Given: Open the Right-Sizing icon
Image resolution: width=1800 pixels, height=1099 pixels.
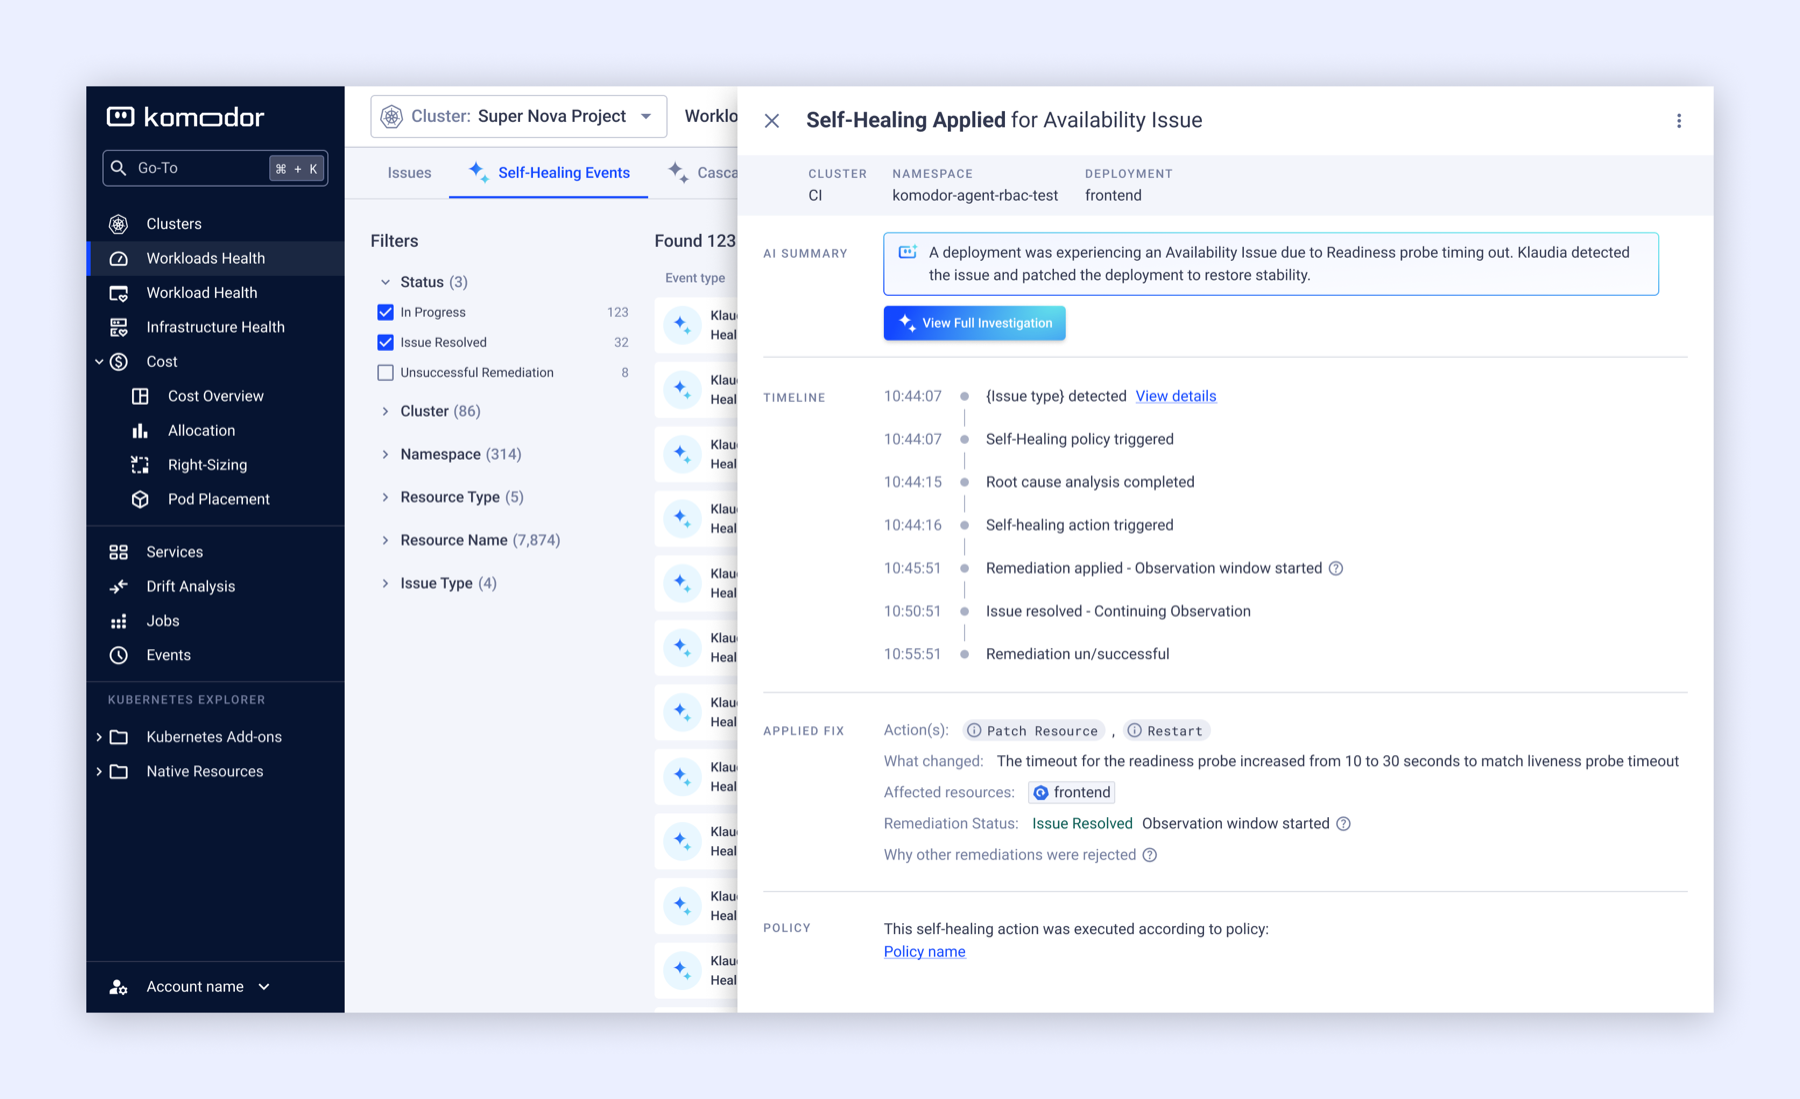Looking at the screenshot, I should pyautogui.click(x=140, y=465).
